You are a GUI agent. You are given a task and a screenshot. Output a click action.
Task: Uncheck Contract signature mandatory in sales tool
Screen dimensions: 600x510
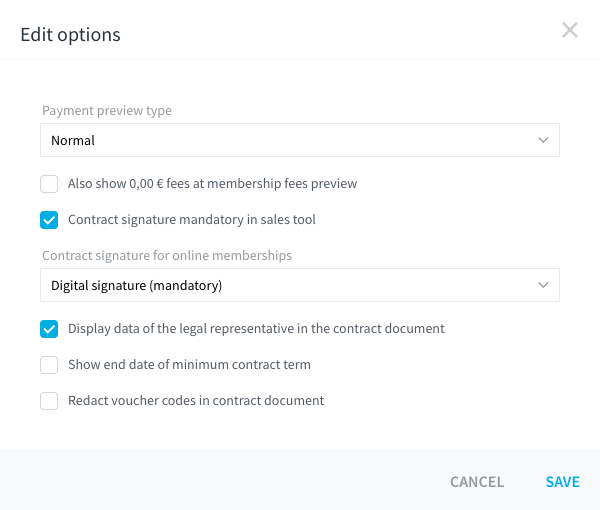(x=49, y=220)
